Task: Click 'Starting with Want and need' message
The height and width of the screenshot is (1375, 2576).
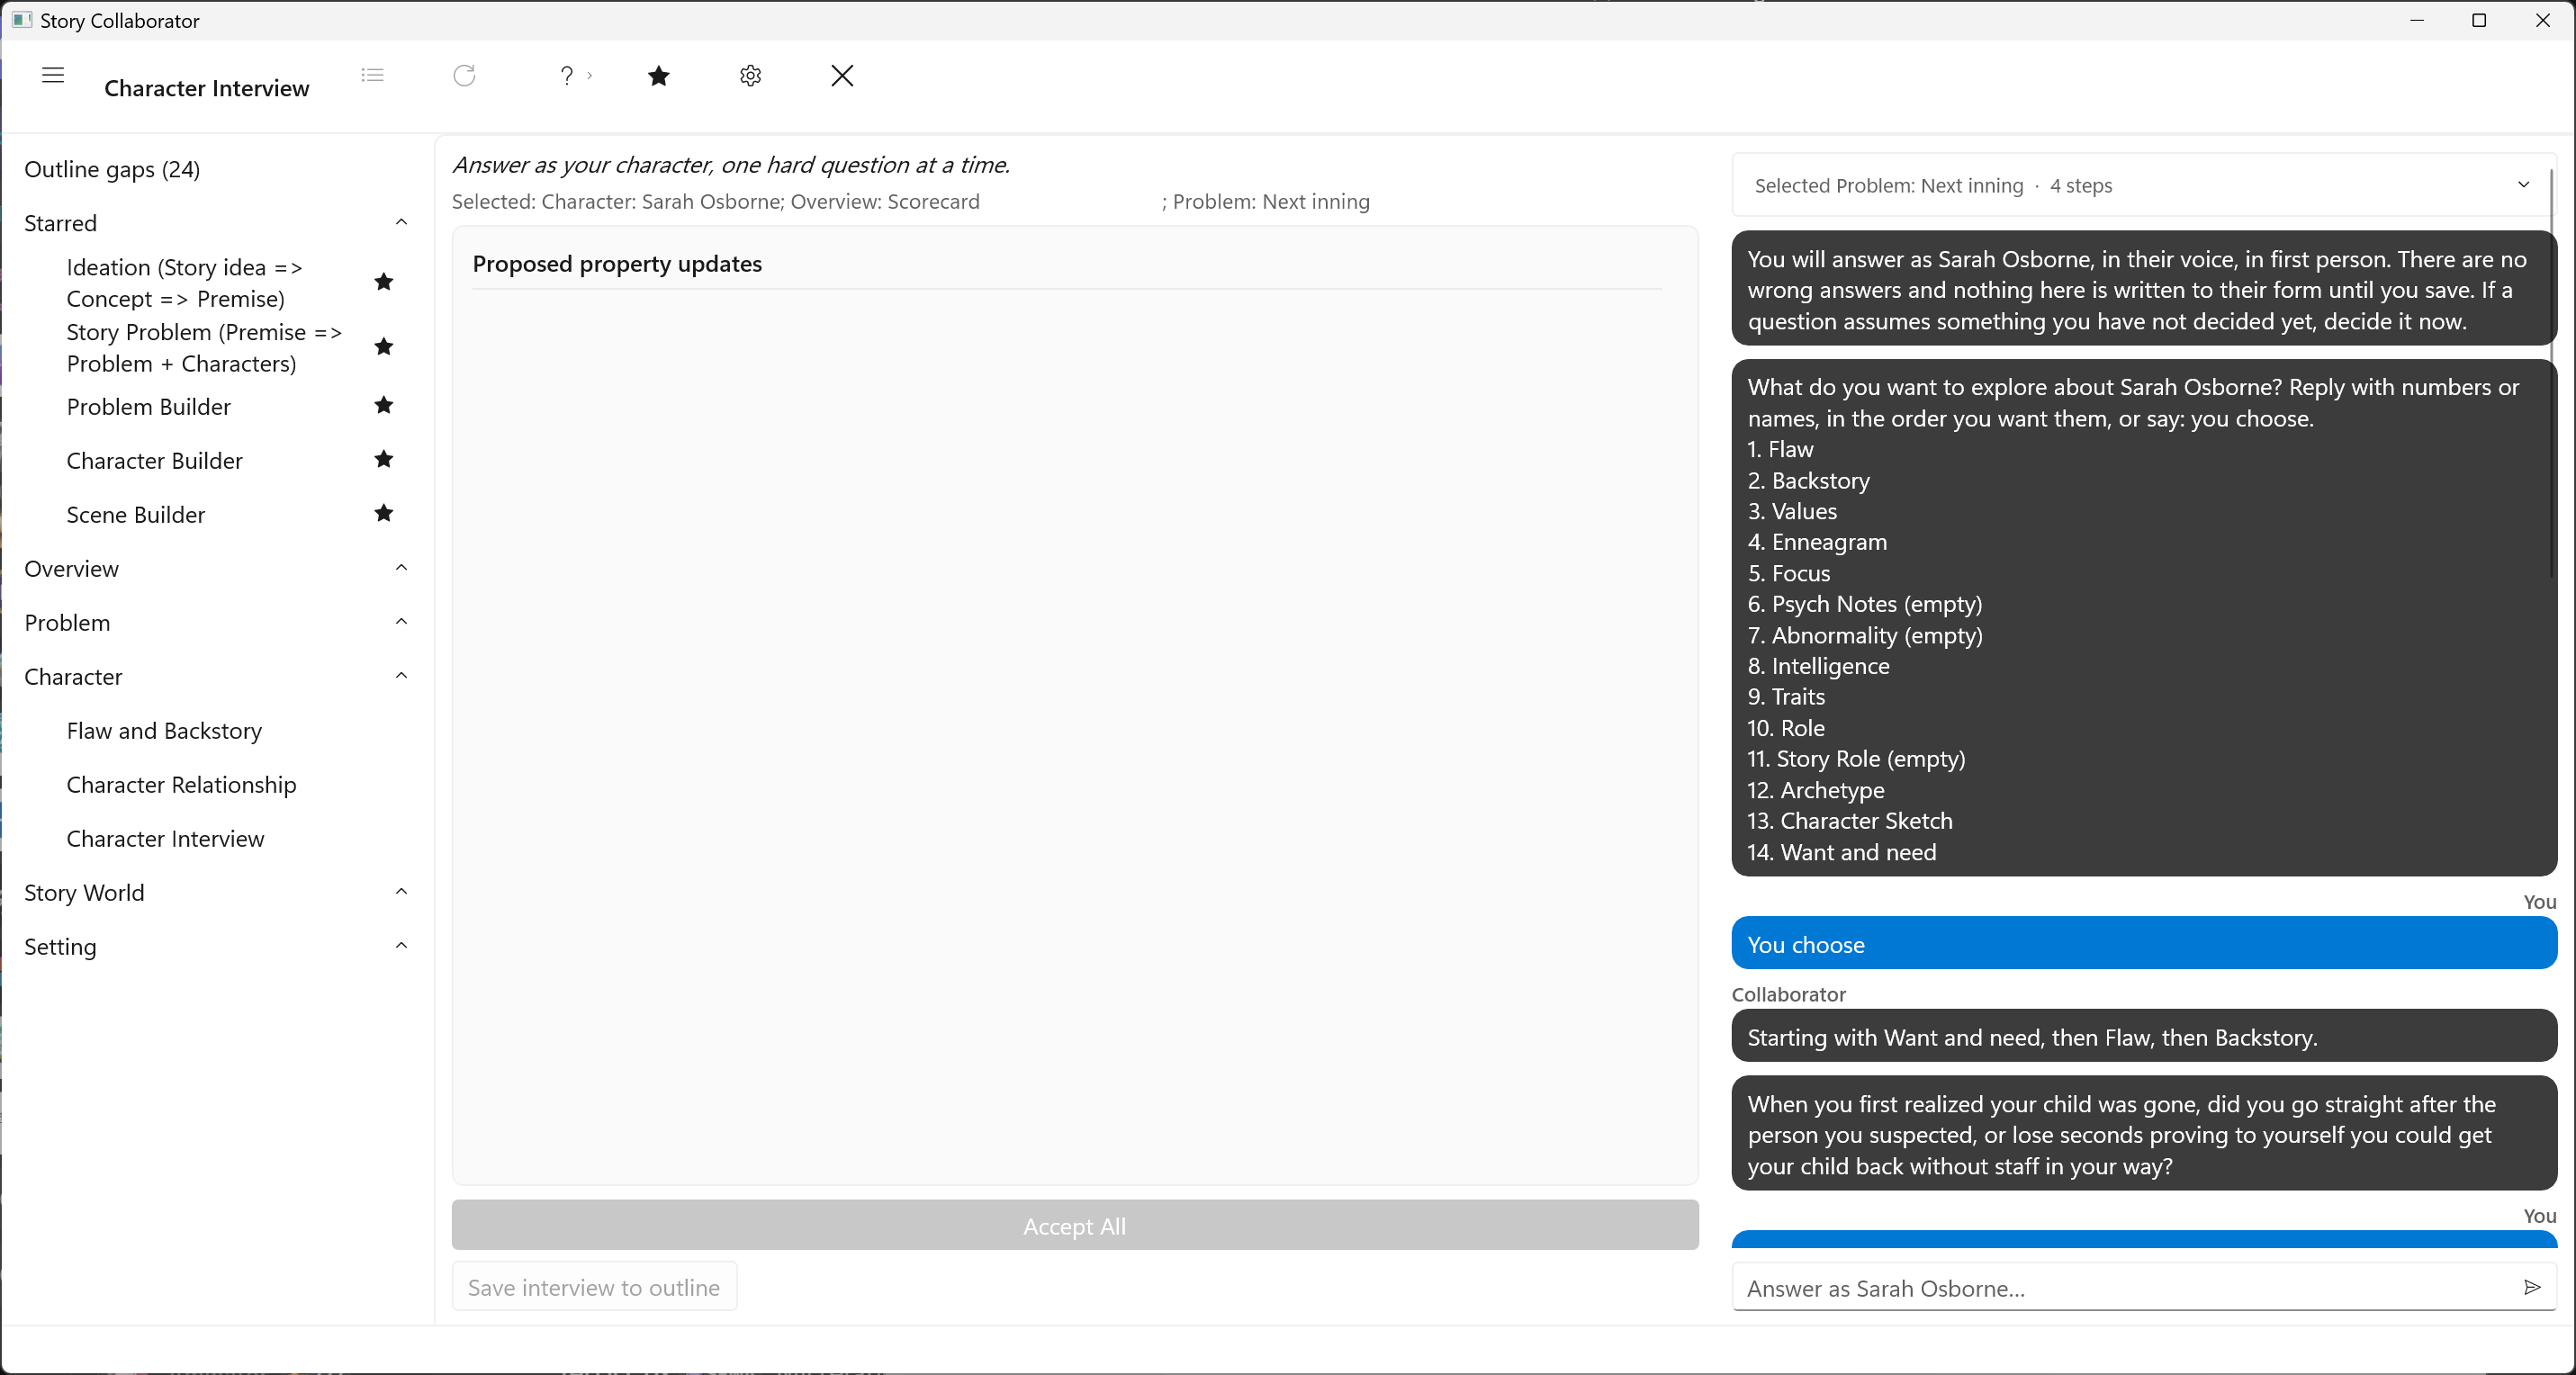Action: coord(2144,1037)
